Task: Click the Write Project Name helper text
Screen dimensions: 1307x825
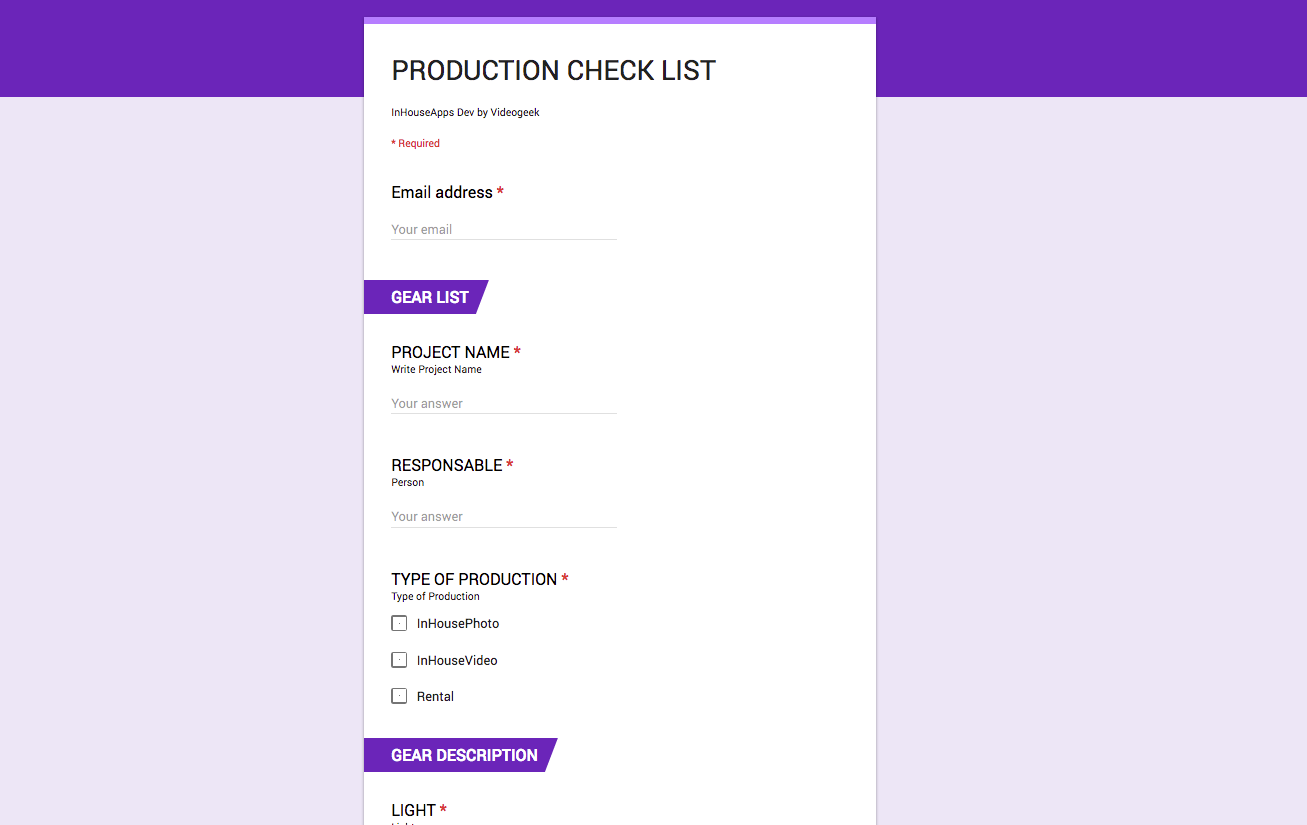Action: tap(436, 369)
